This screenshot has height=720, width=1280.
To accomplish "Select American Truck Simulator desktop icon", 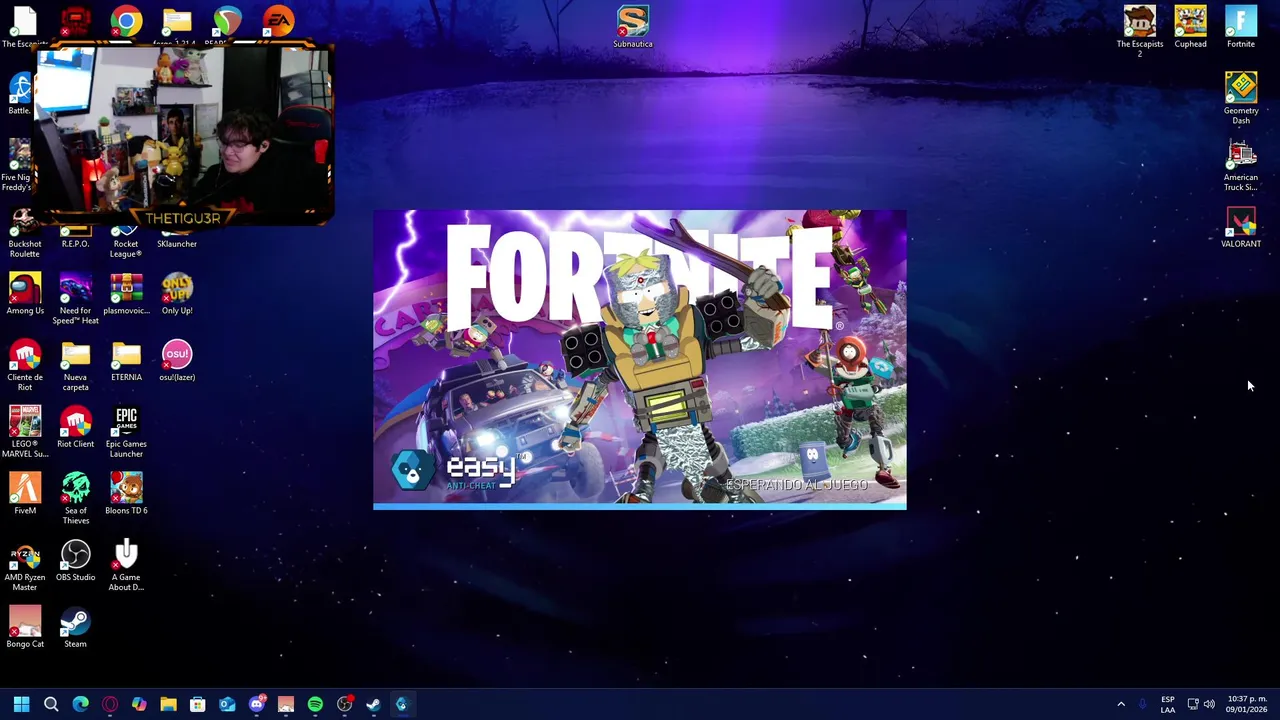I will 1240,165.
